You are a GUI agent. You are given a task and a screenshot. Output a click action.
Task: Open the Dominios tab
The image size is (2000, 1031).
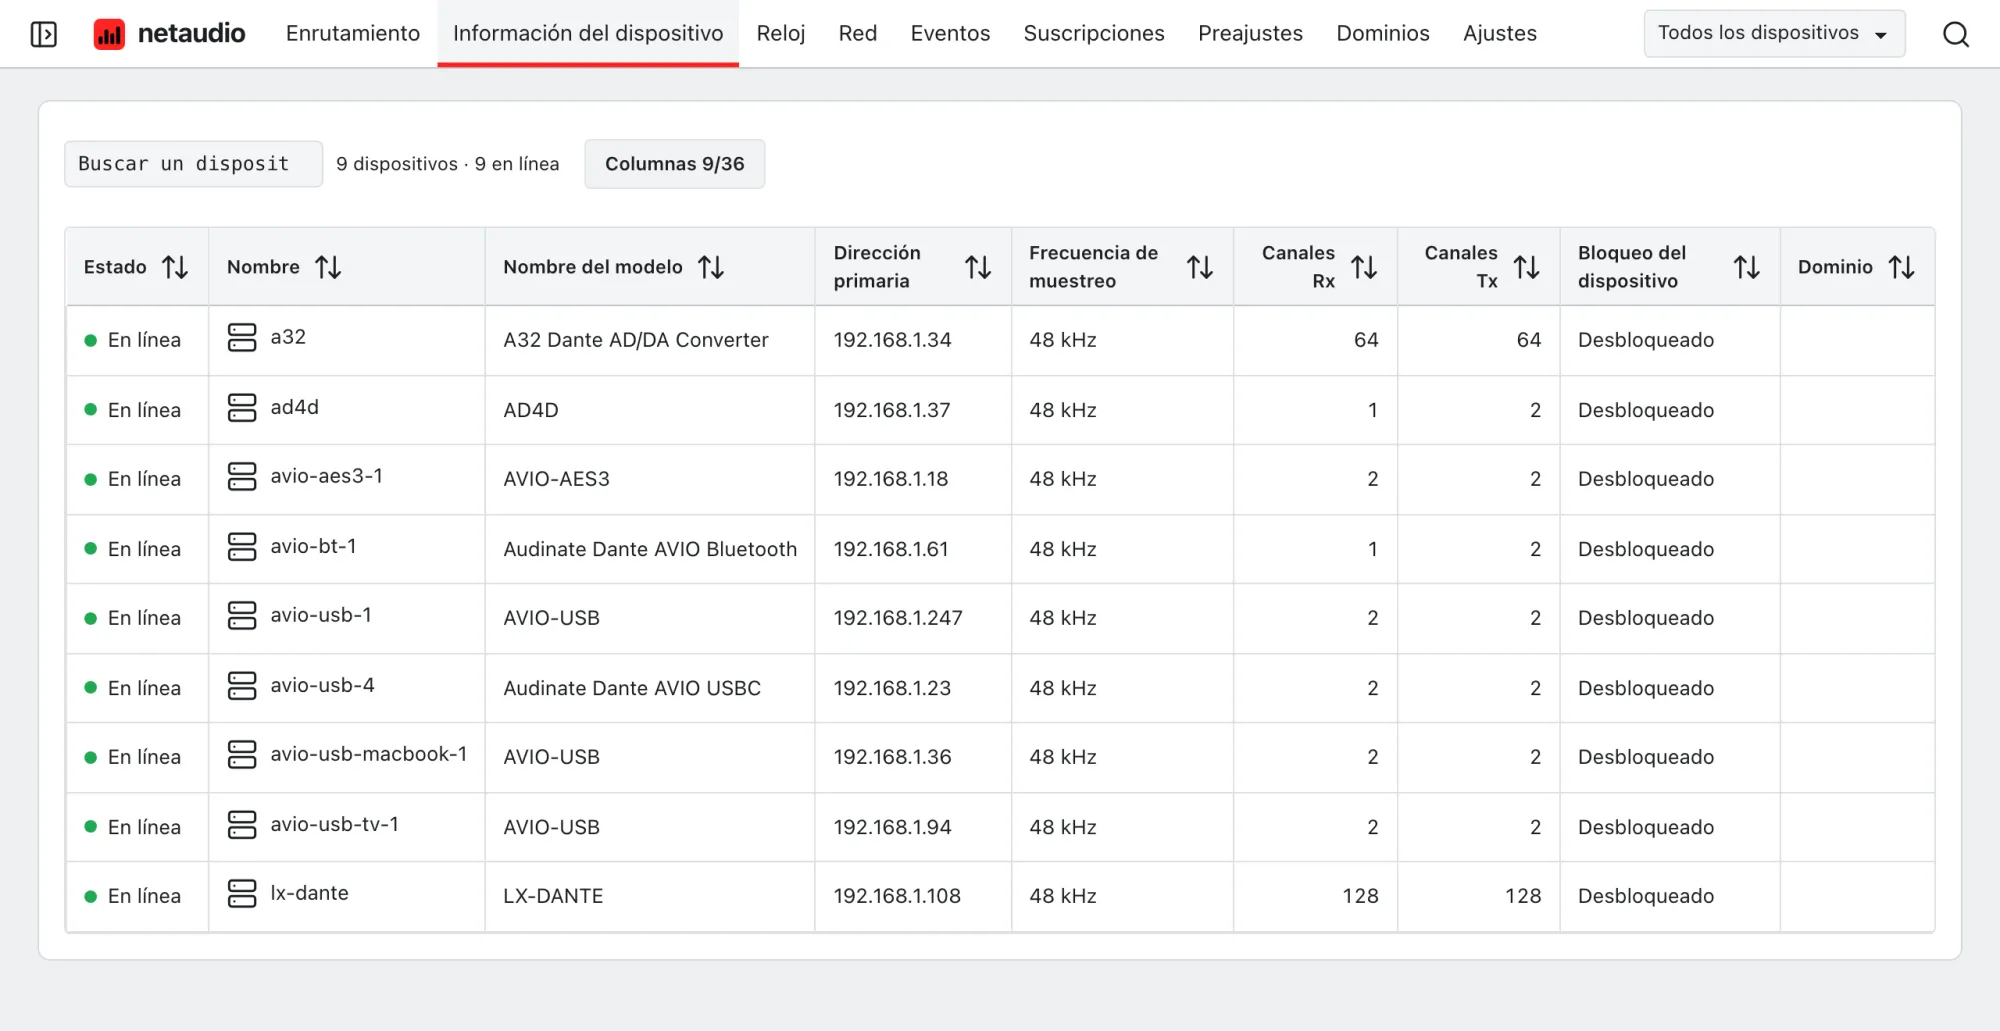[x=1383, y=33]
